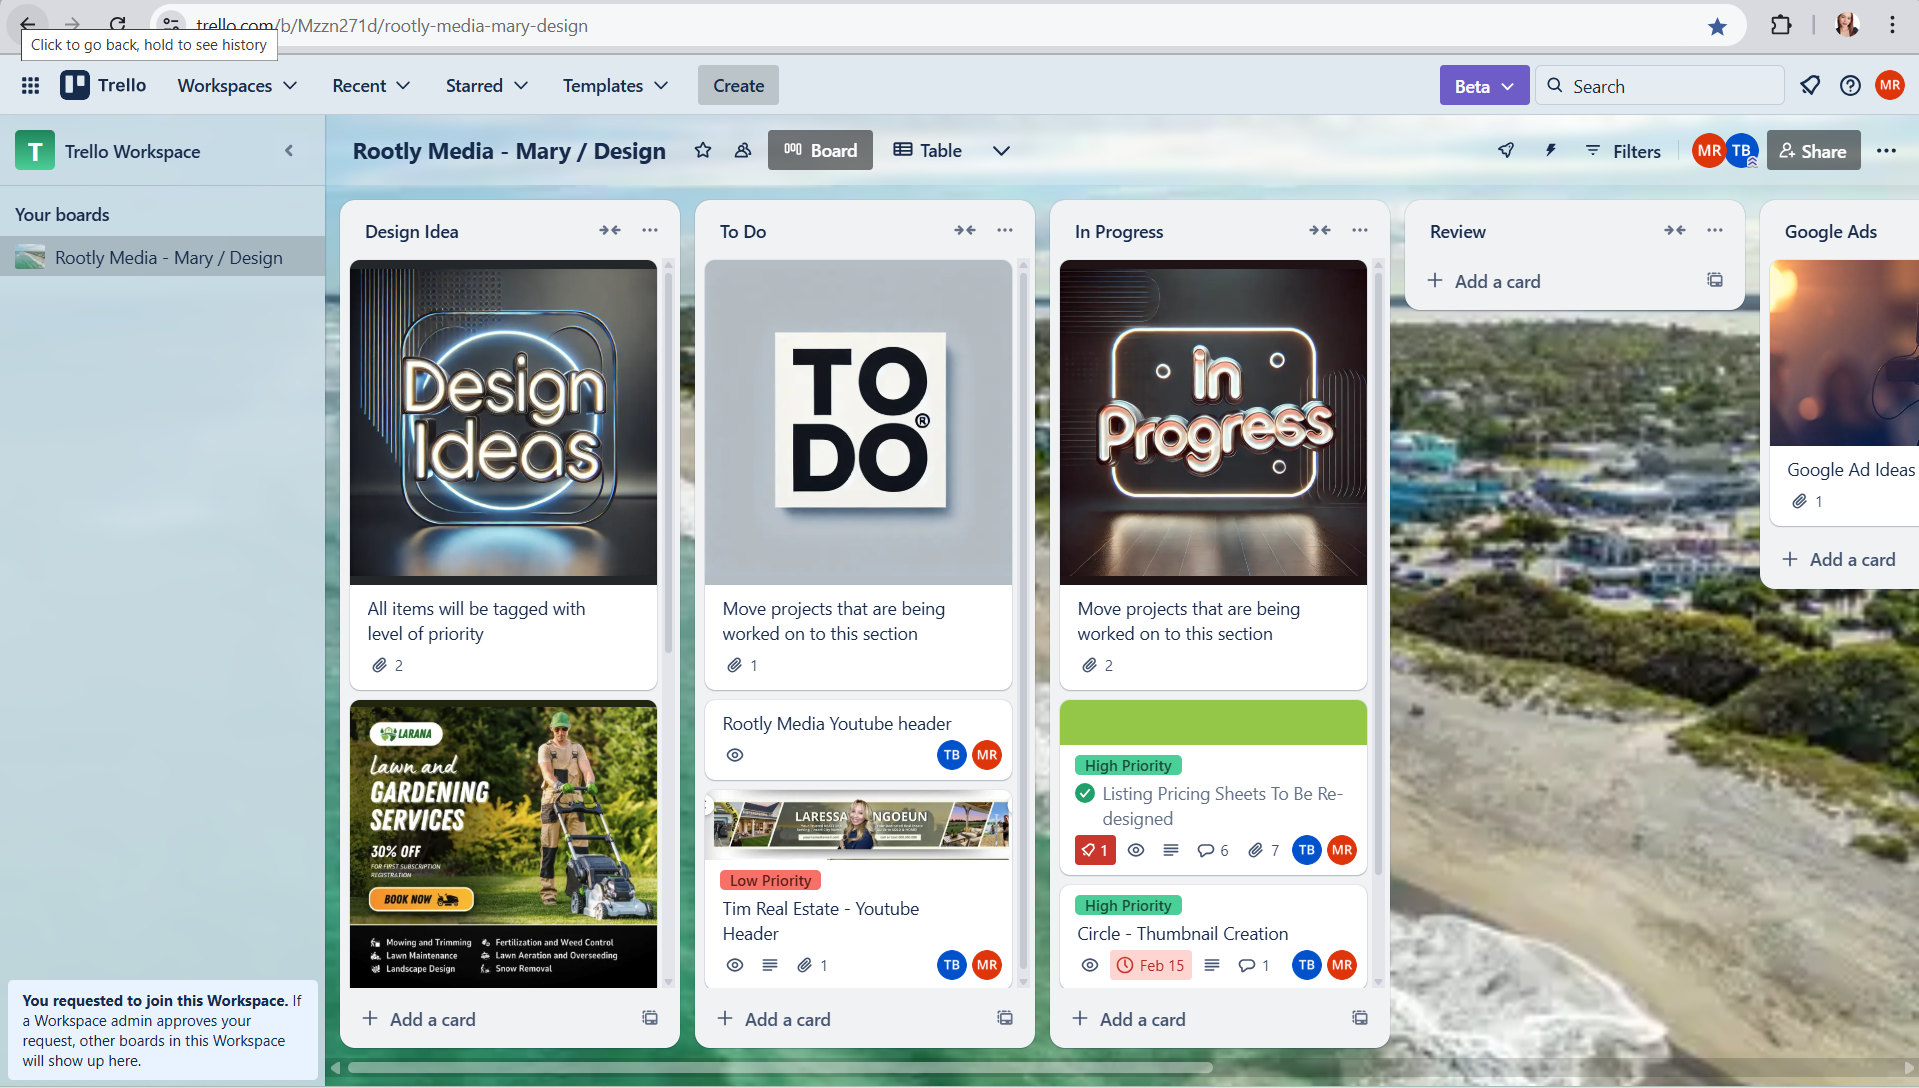1919x1088 pixels.
Task: Click Low Priority red label
Action: (770, 880)
